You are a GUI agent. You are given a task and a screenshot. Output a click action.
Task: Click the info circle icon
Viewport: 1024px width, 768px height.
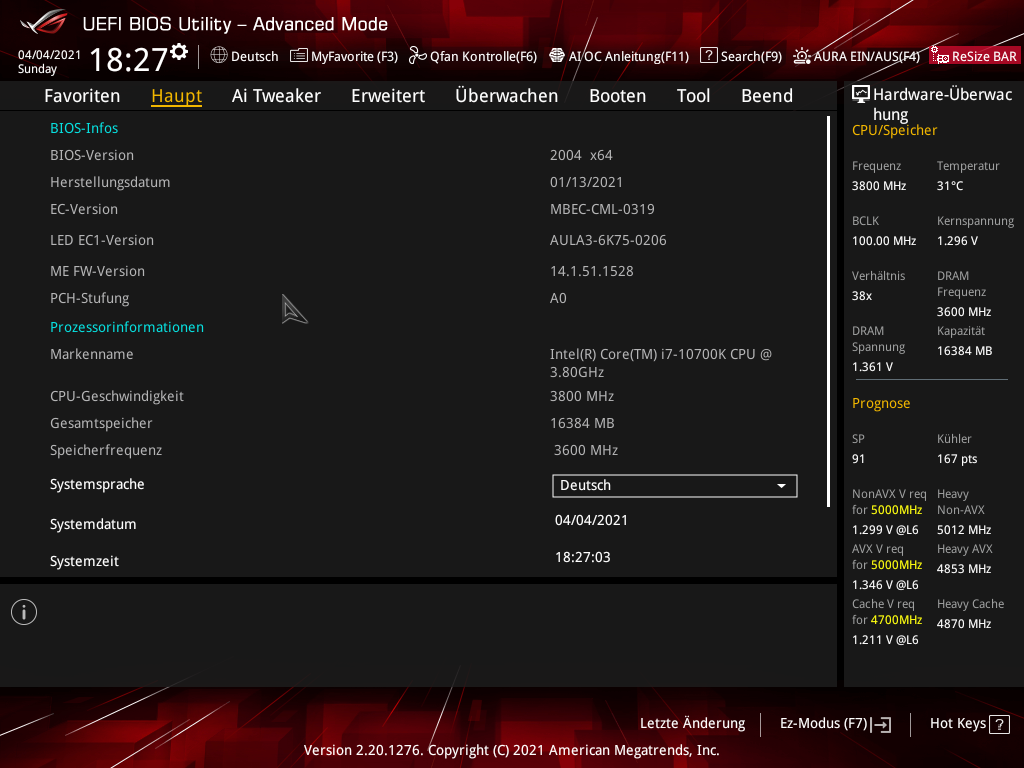pyautogui.click(x=24, y=612)
